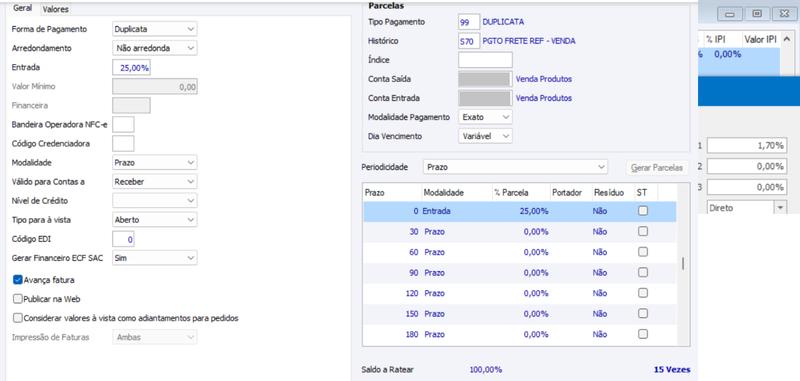Screen dimensions: 800x381
Task: Click the 180 prazo cell
Action: [x=392, y=335]
